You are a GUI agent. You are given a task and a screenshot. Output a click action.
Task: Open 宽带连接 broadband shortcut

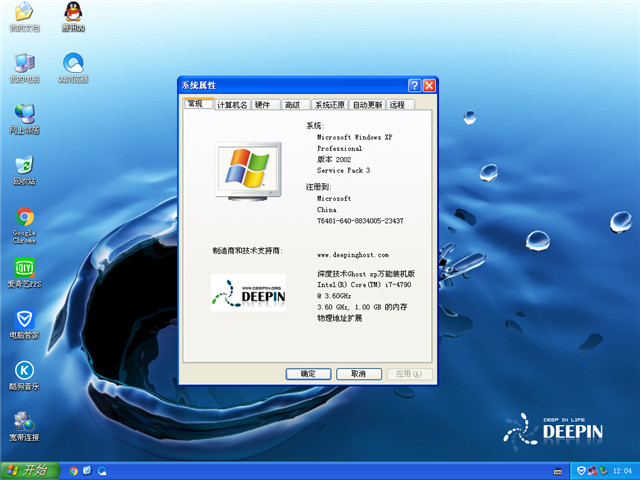click(24, 424)
